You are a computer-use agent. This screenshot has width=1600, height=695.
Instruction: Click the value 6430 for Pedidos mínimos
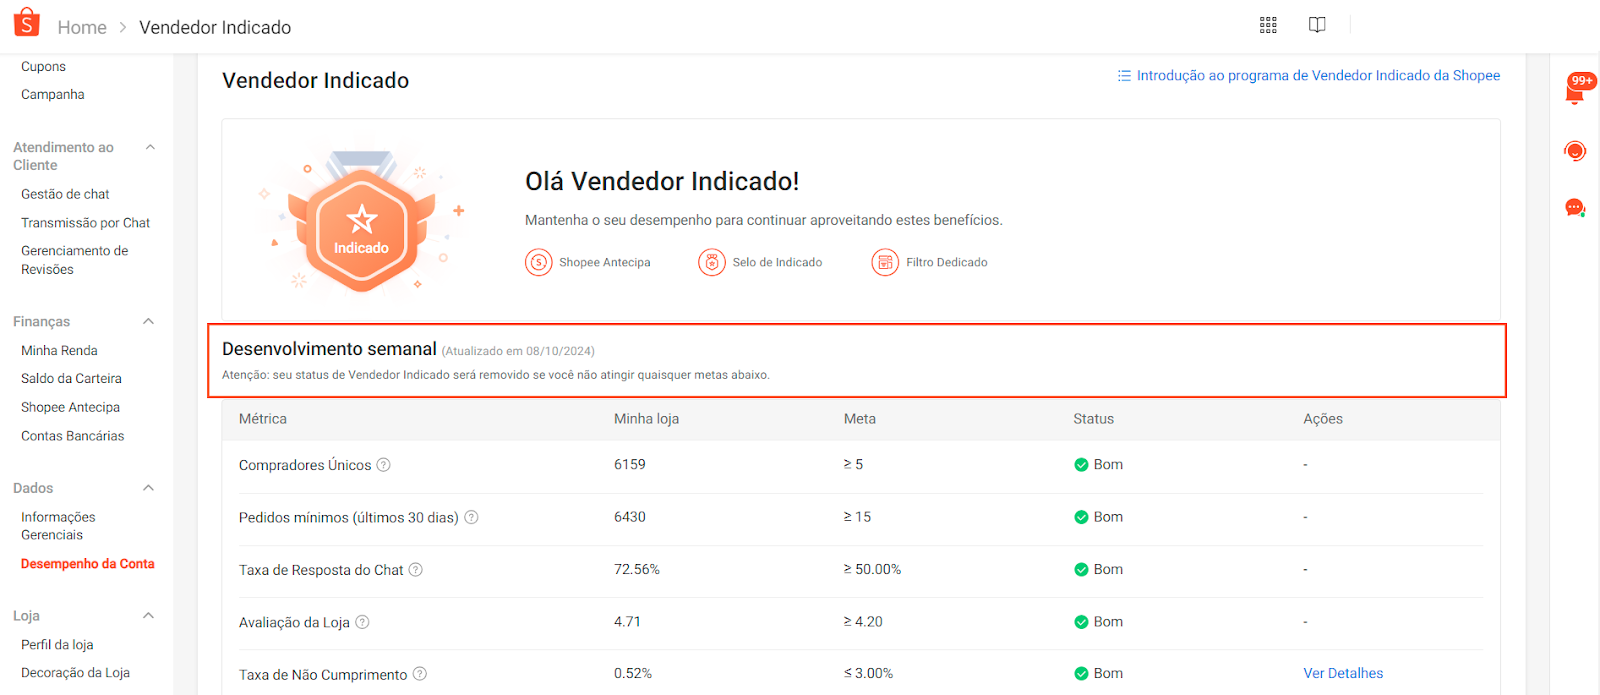click(630, 517)
